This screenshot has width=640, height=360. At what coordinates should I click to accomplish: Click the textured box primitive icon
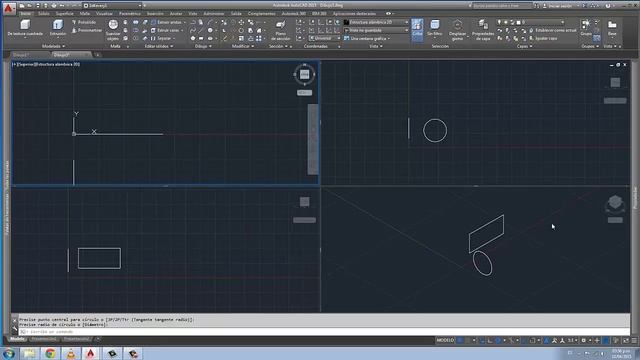click(25, 24)
